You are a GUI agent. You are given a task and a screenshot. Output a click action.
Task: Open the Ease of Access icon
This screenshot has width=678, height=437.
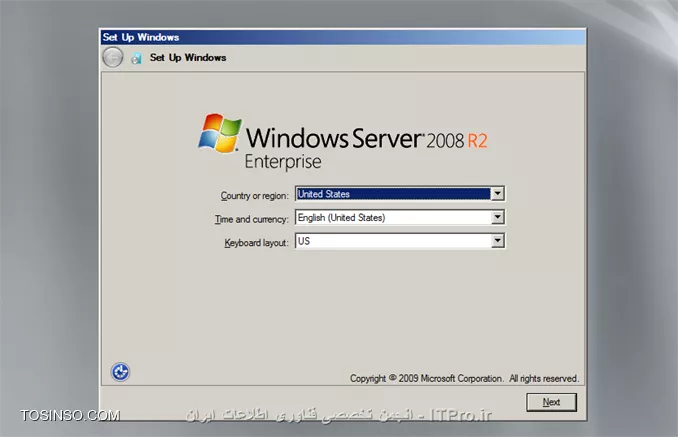click(120, 372)
